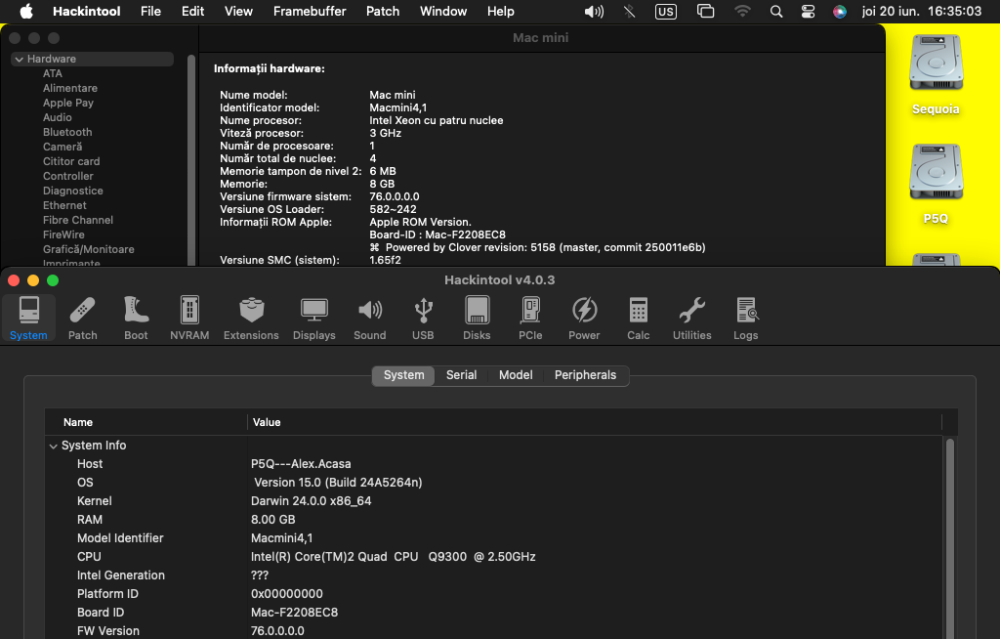The image size is (1000, 639).
Task: Select ATA in the hardware sidebar
Action: 52,73
